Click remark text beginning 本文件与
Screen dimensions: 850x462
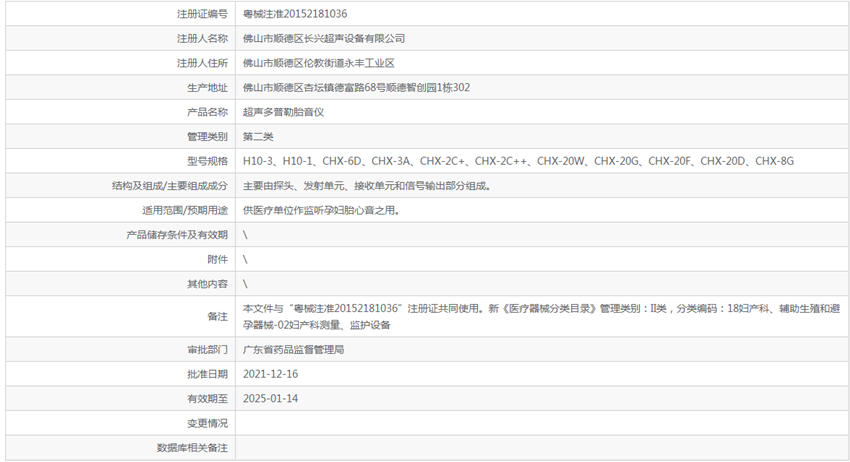click(x=541, y=317)
